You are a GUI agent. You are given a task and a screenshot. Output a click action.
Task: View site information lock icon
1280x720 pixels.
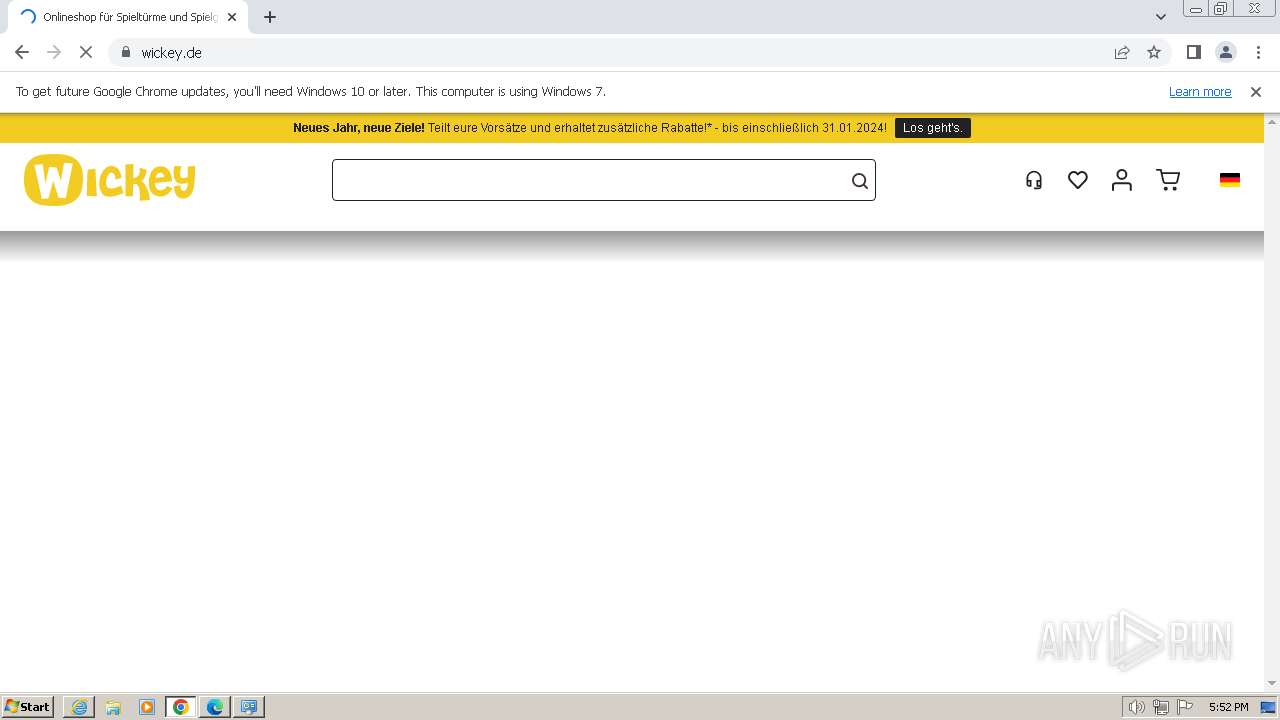tap(125, 52)
